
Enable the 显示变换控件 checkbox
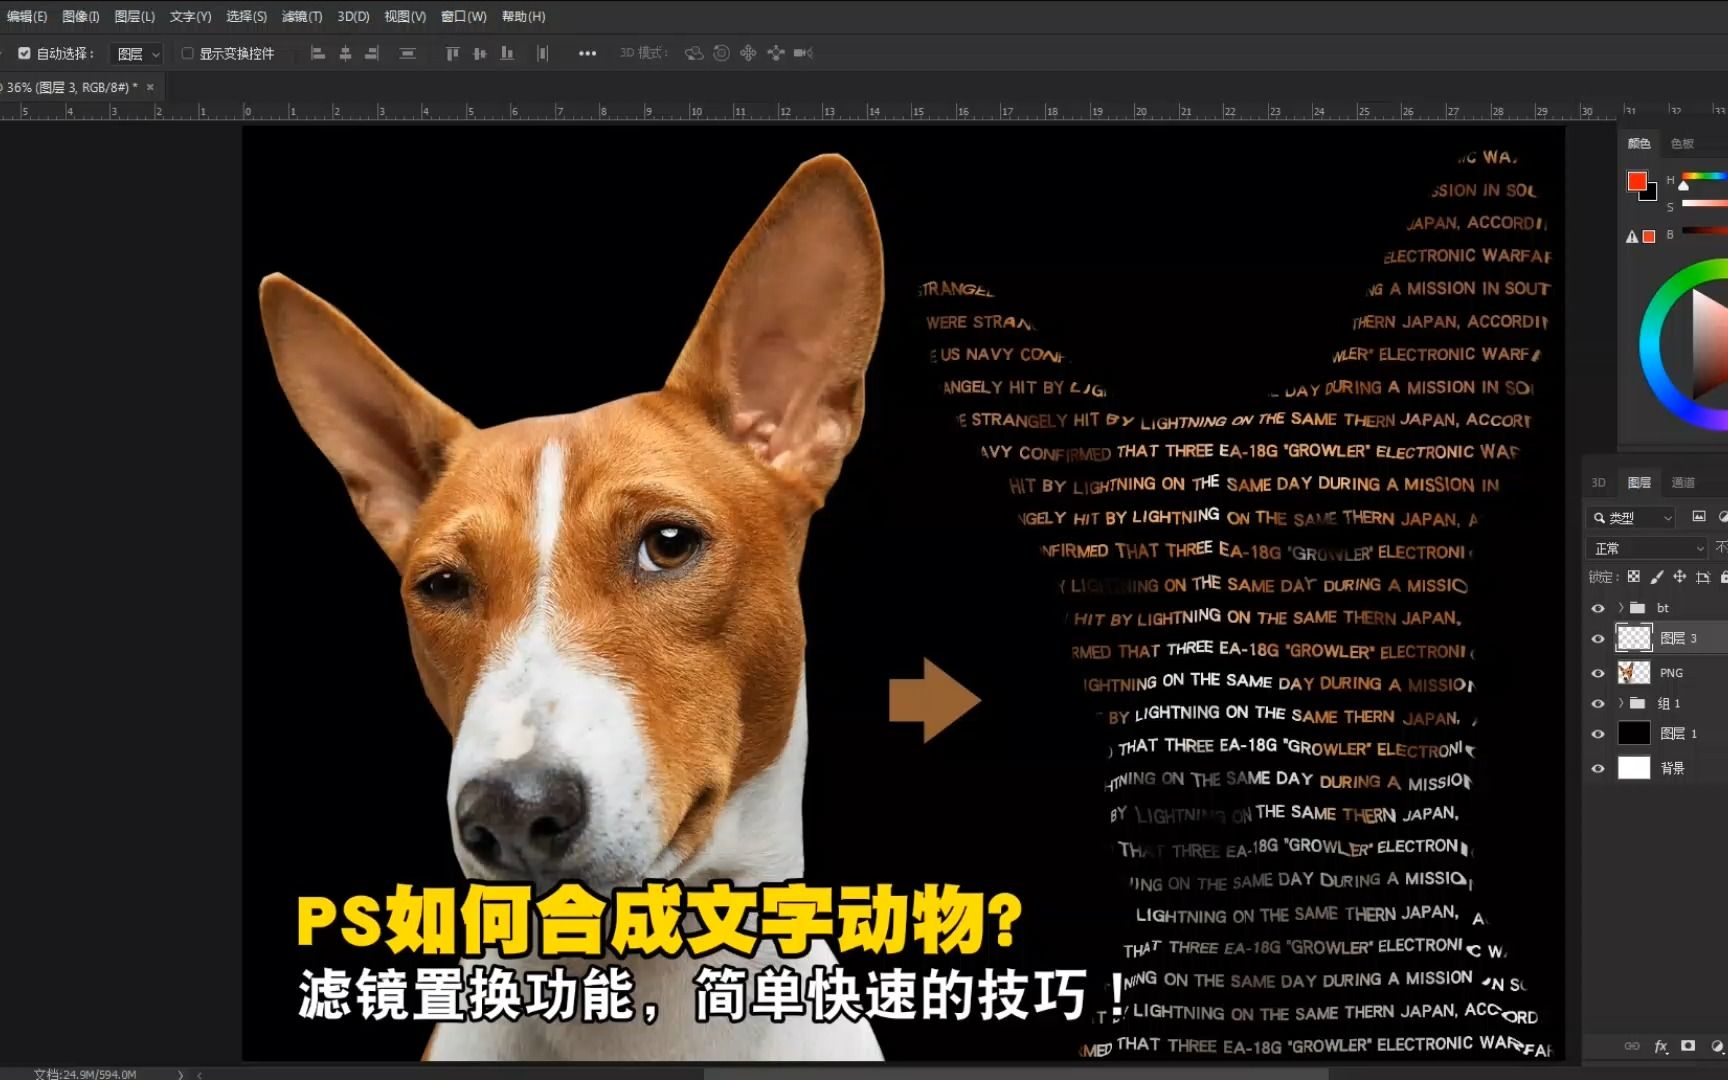click(x=187, y=53)
